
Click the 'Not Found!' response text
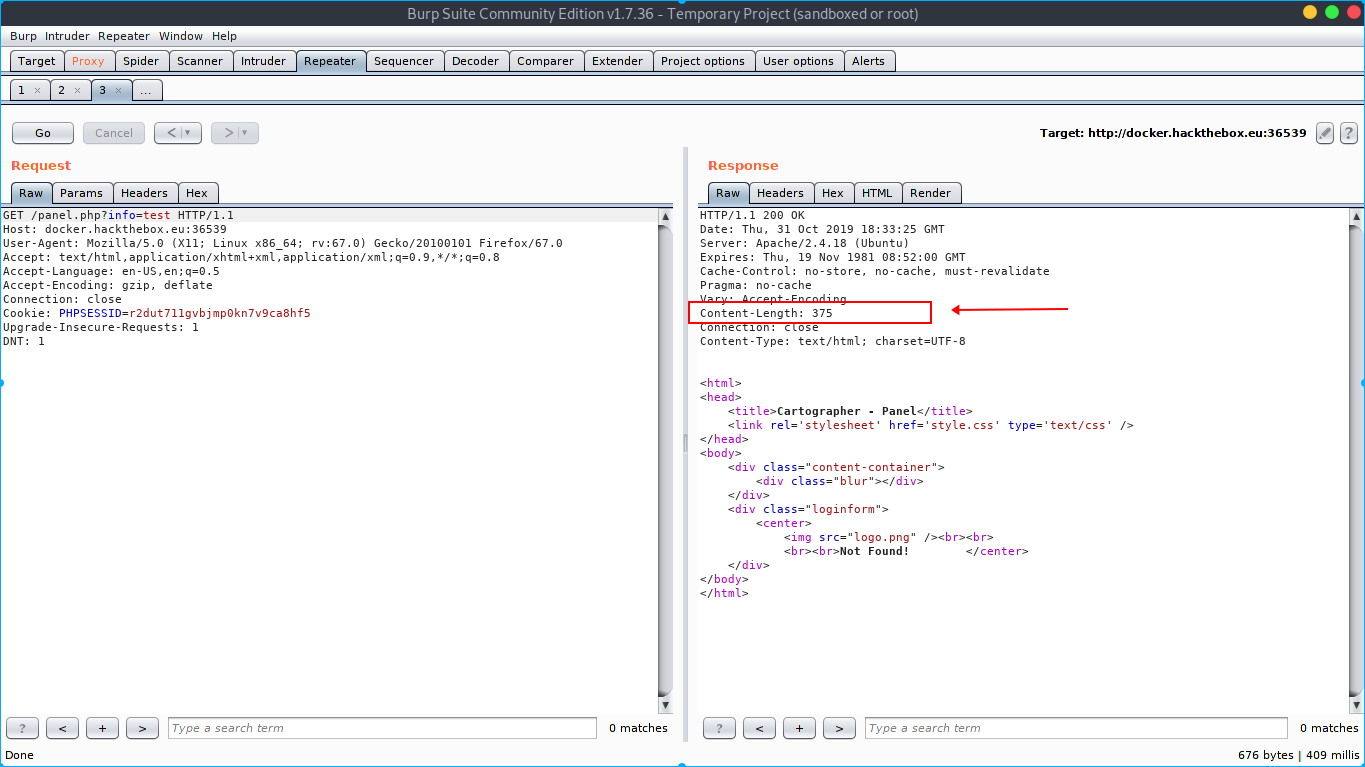tap(875, 551)
